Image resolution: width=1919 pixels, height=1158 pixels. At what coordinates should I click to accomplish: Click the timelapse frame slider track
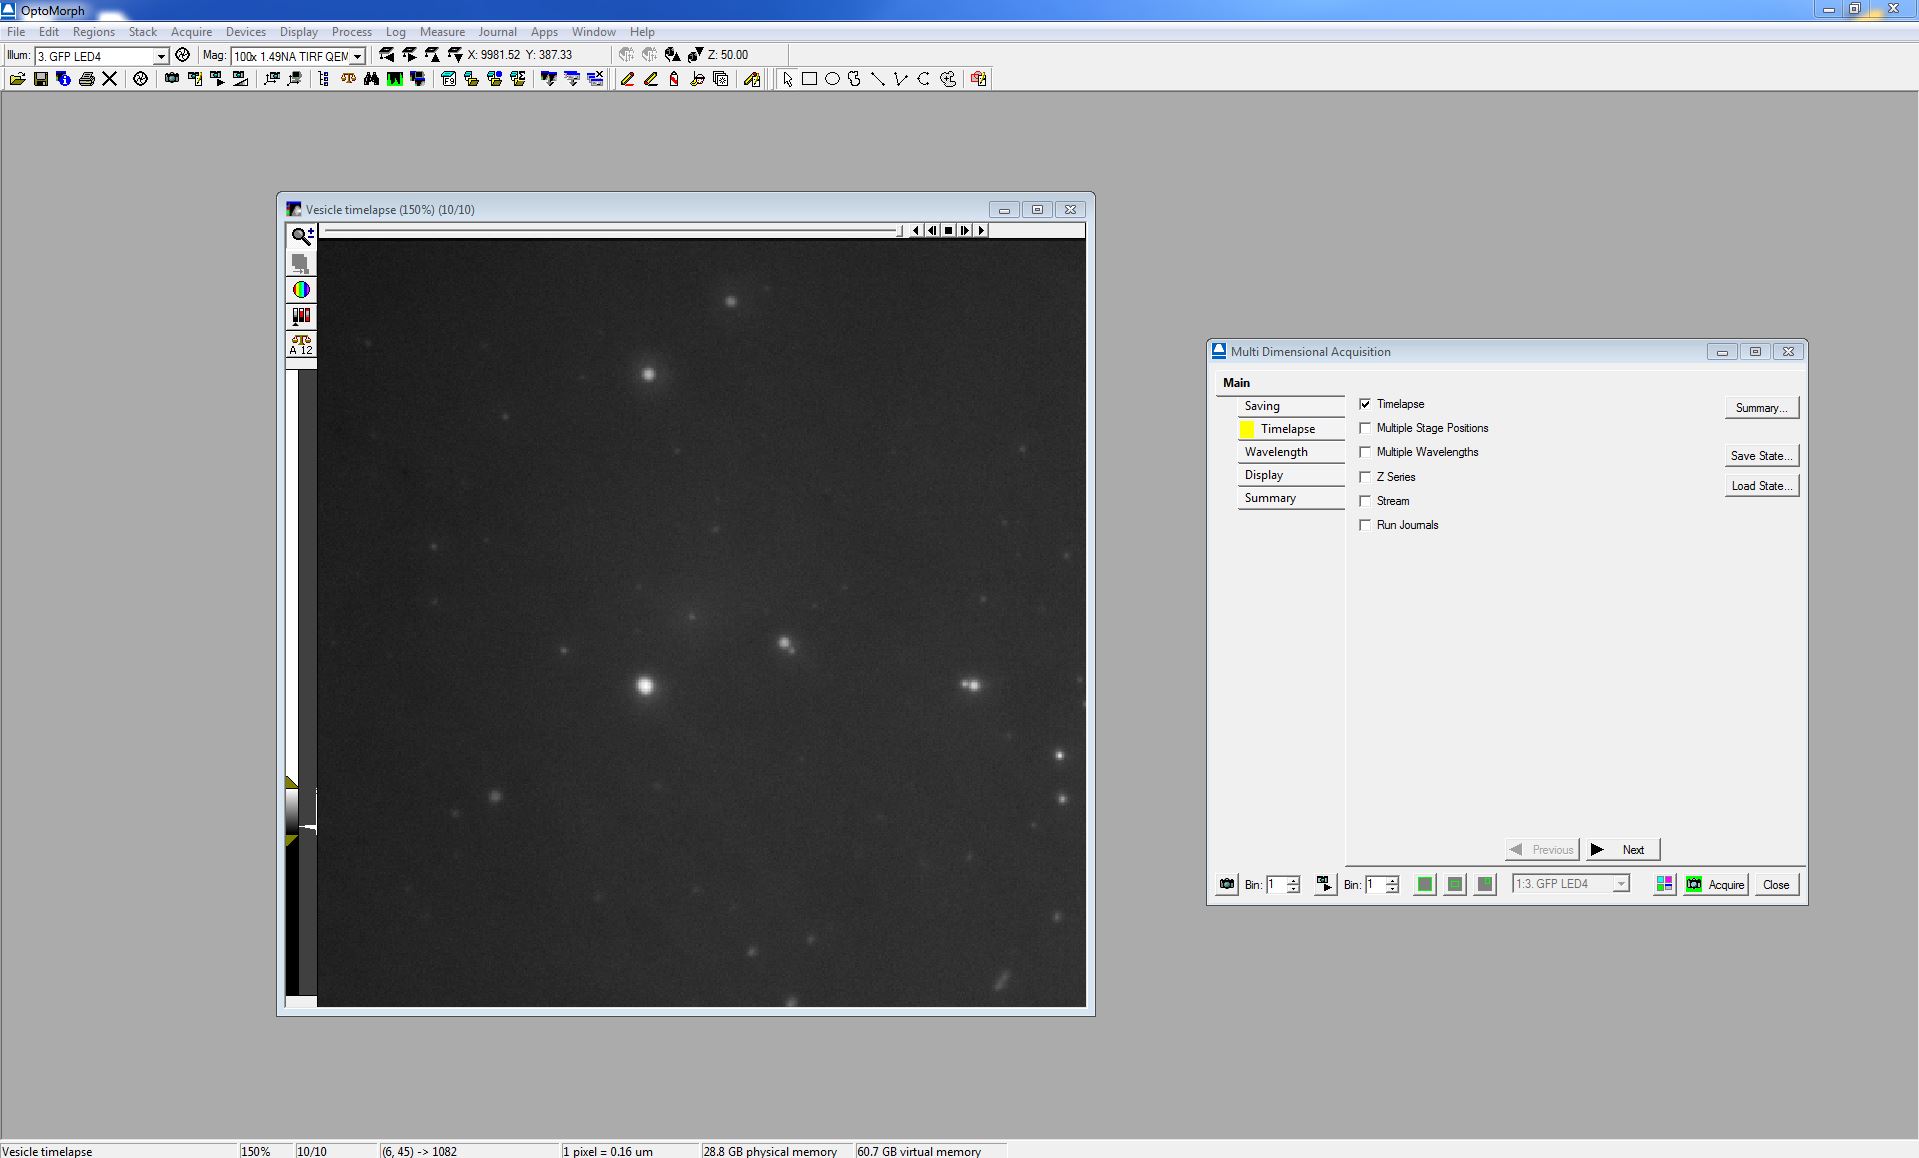click(x=610, y=231)
